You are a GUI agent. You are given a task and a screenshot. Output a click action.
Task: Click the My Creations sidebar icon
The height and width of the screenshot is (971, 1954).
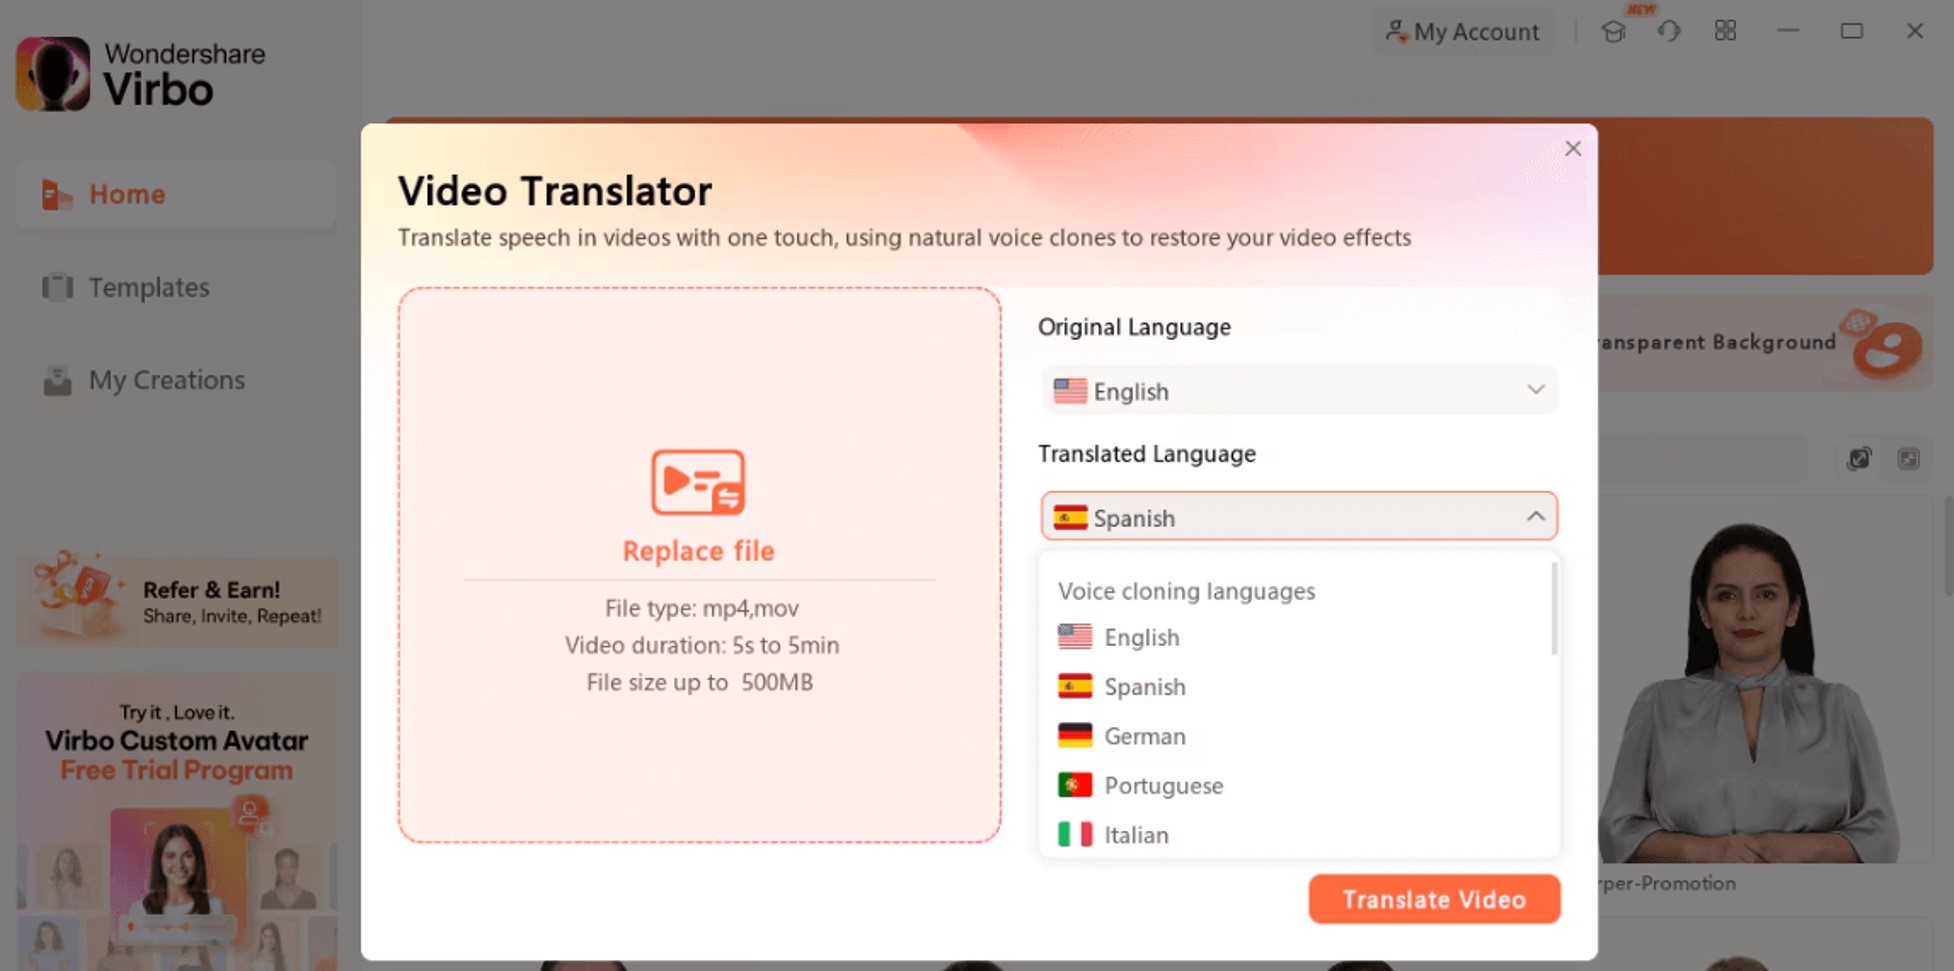click(57, 381)
